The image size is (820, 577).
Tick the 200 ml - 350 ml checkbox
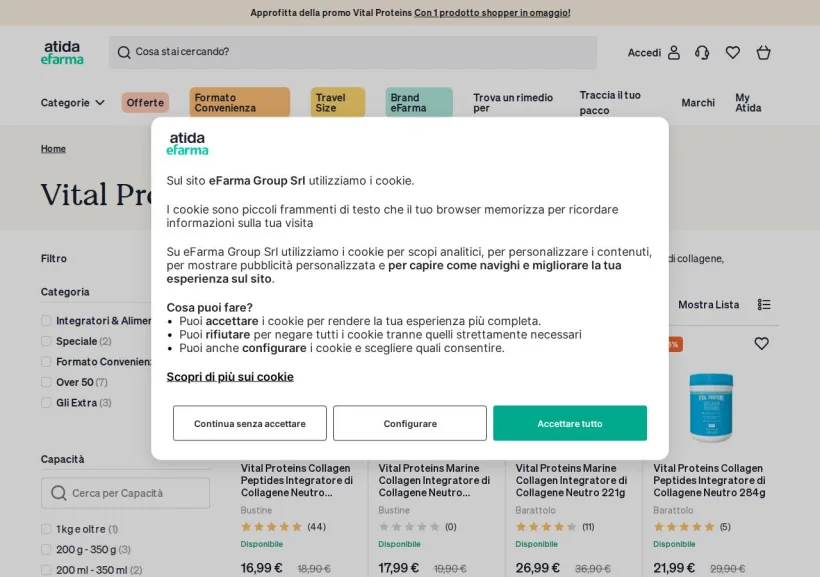46,570
